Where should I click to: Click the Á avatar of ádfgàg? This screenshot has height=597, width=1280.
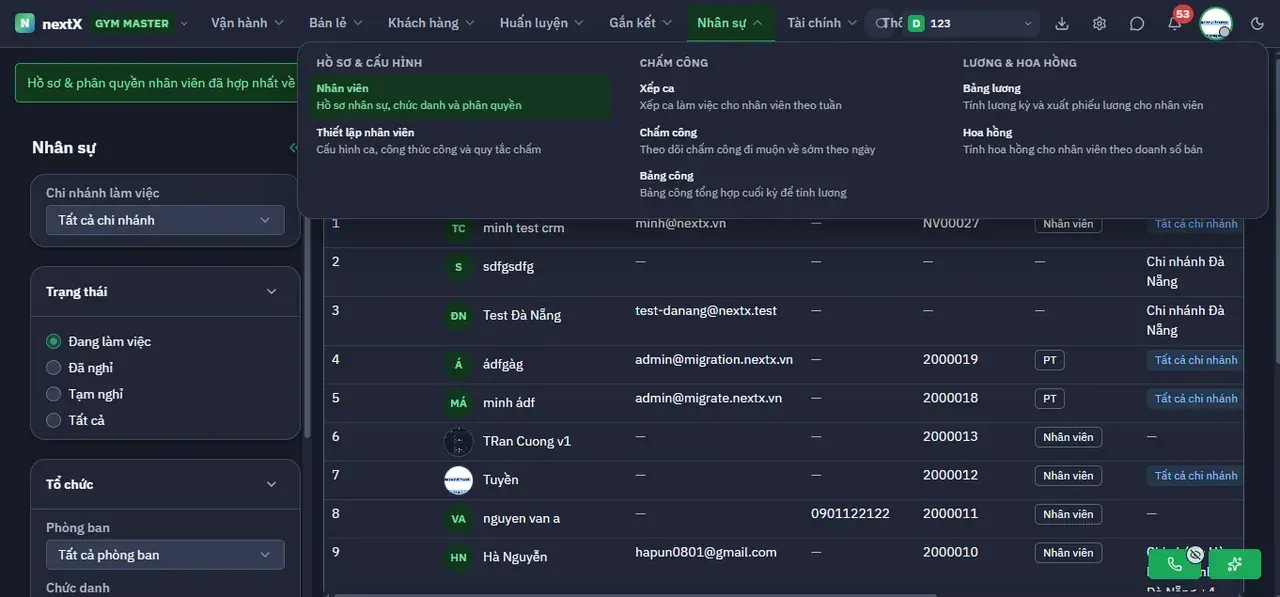(458, 364)
